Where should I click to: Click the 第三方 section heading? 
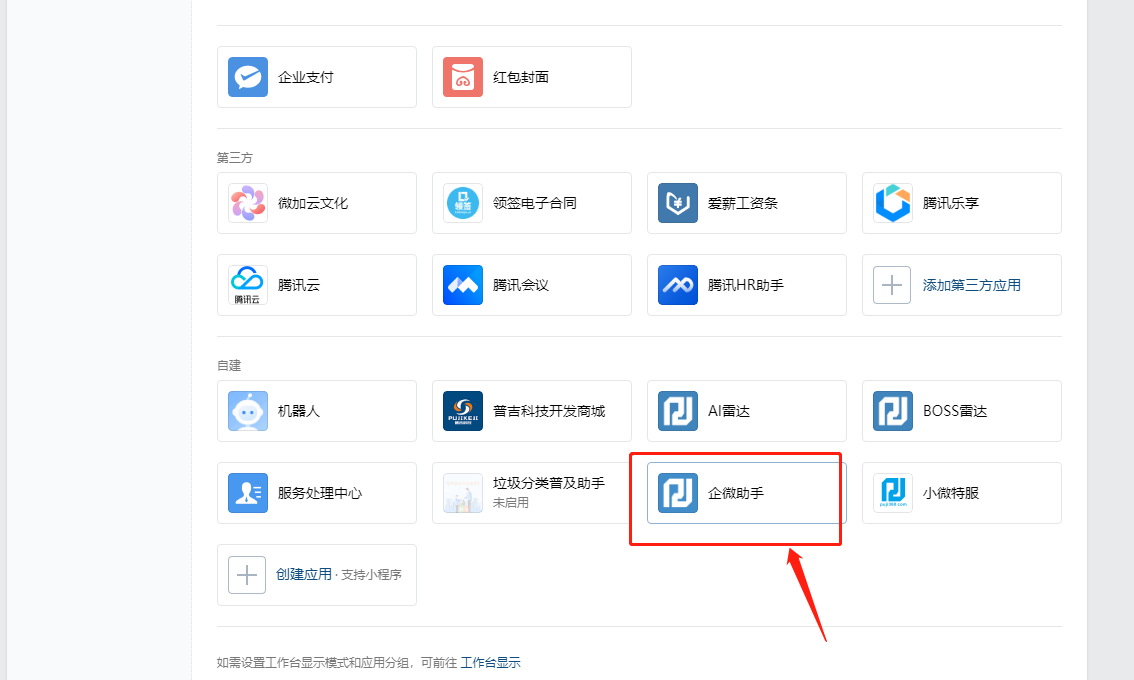point(234,158)
